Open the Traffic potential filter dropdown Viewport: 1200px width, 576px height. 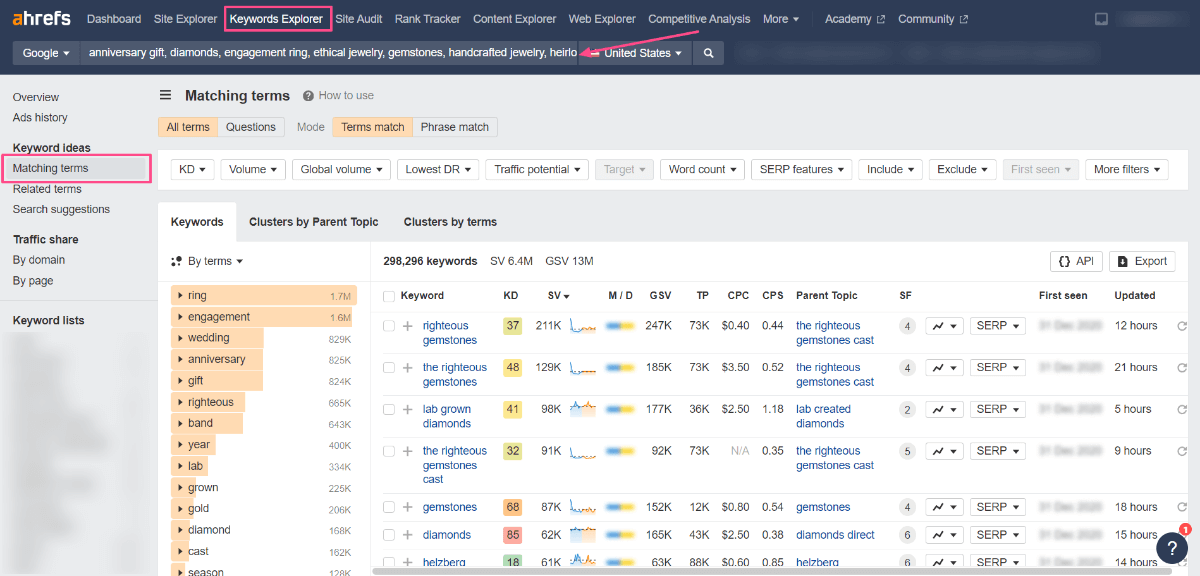tap(537, 169)
